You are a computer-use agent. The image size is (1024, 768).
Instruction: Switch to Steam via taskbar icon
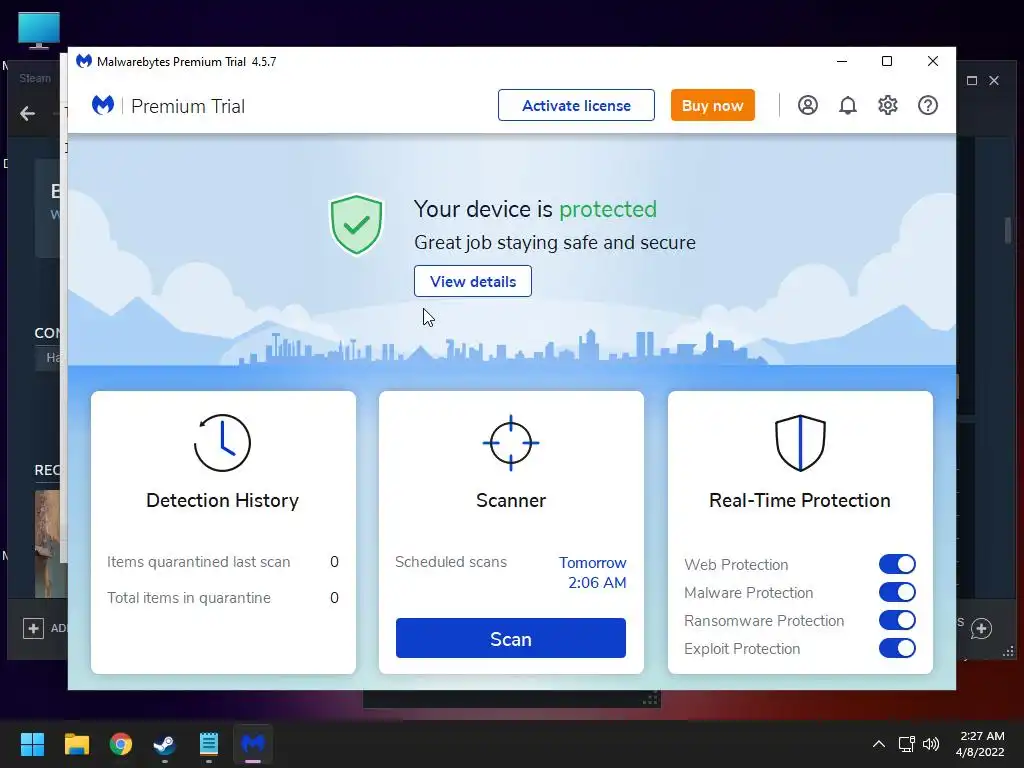click(x=165, y=744)
